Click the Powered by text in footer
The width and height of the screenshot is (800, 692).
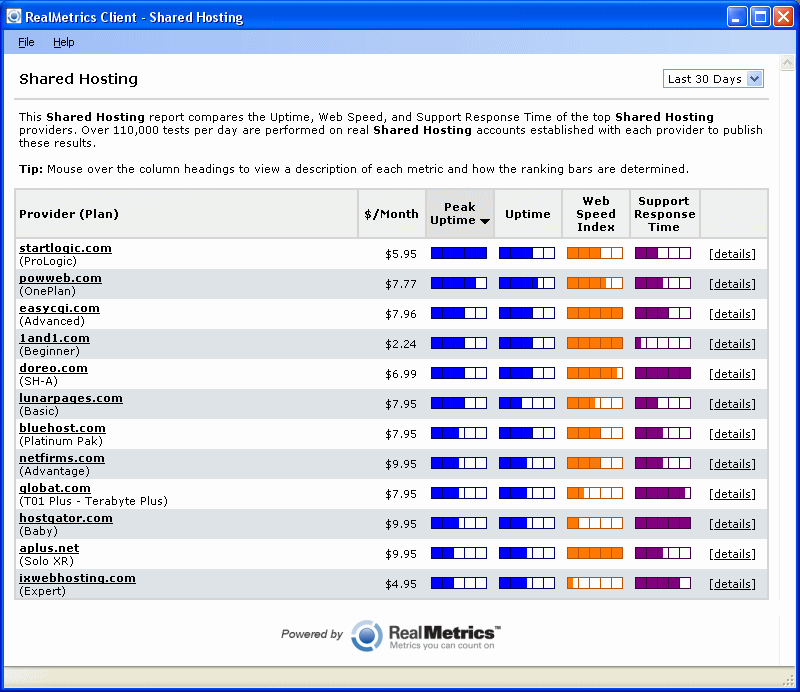(x=312, y=634)
